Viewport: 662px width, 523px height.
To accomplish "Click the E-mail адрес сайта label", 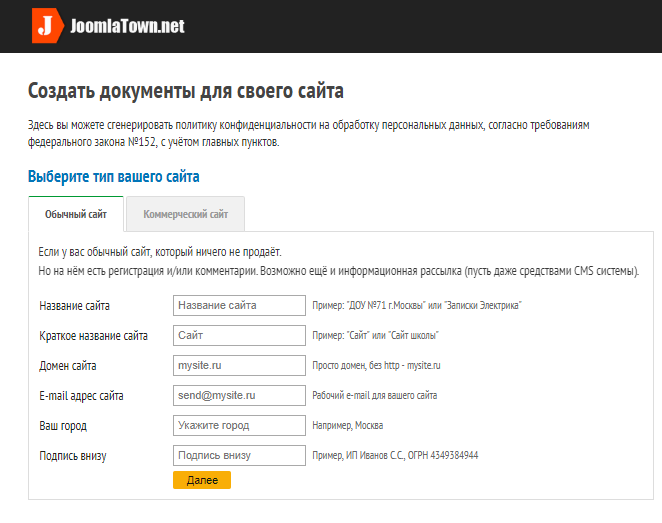I will (81, 396).
